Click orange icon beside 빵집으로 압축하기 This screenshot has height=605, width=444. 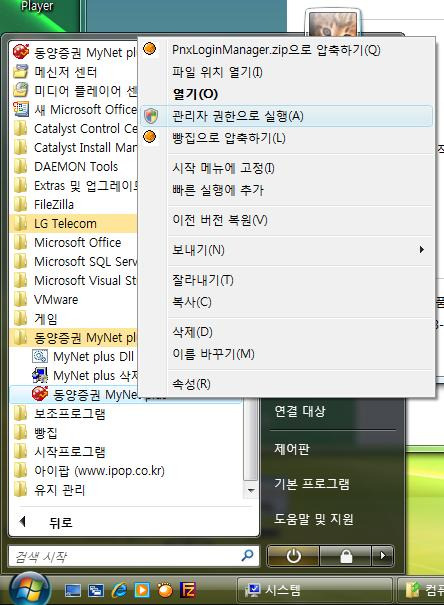click(x=150, y=137)
